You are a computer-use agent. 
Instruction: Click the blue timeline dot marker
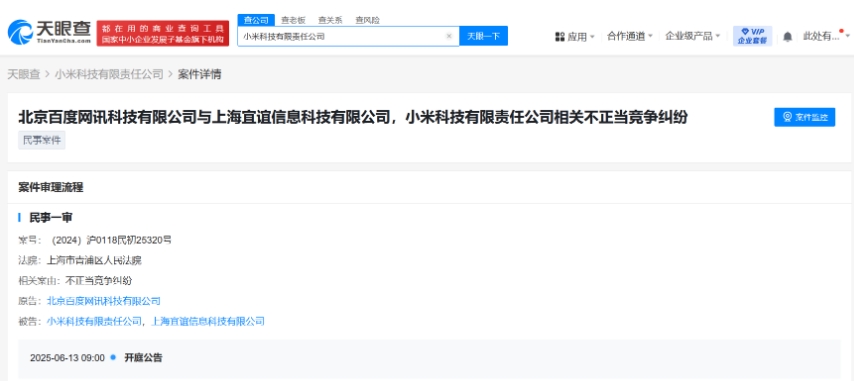tap(113, 358)
